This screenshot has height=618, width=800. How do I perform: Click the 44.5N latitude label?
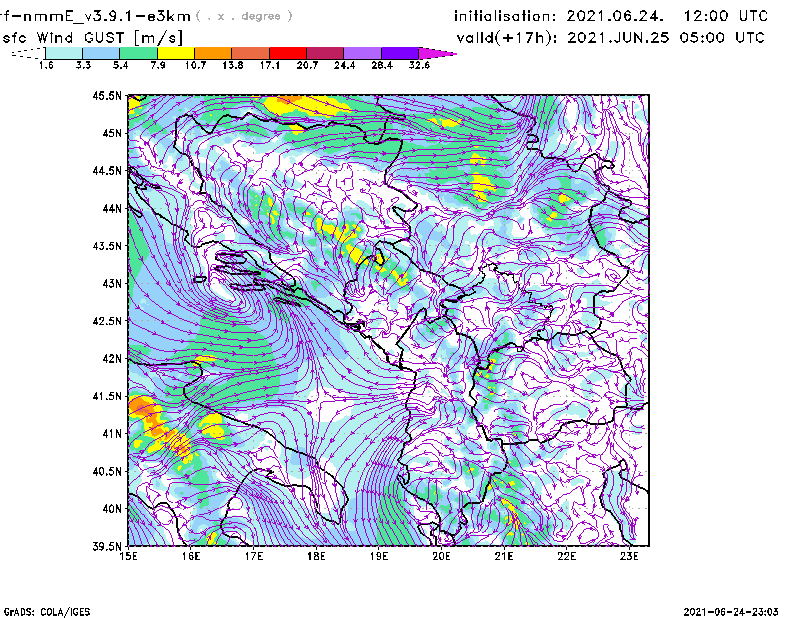pos(107,170)
